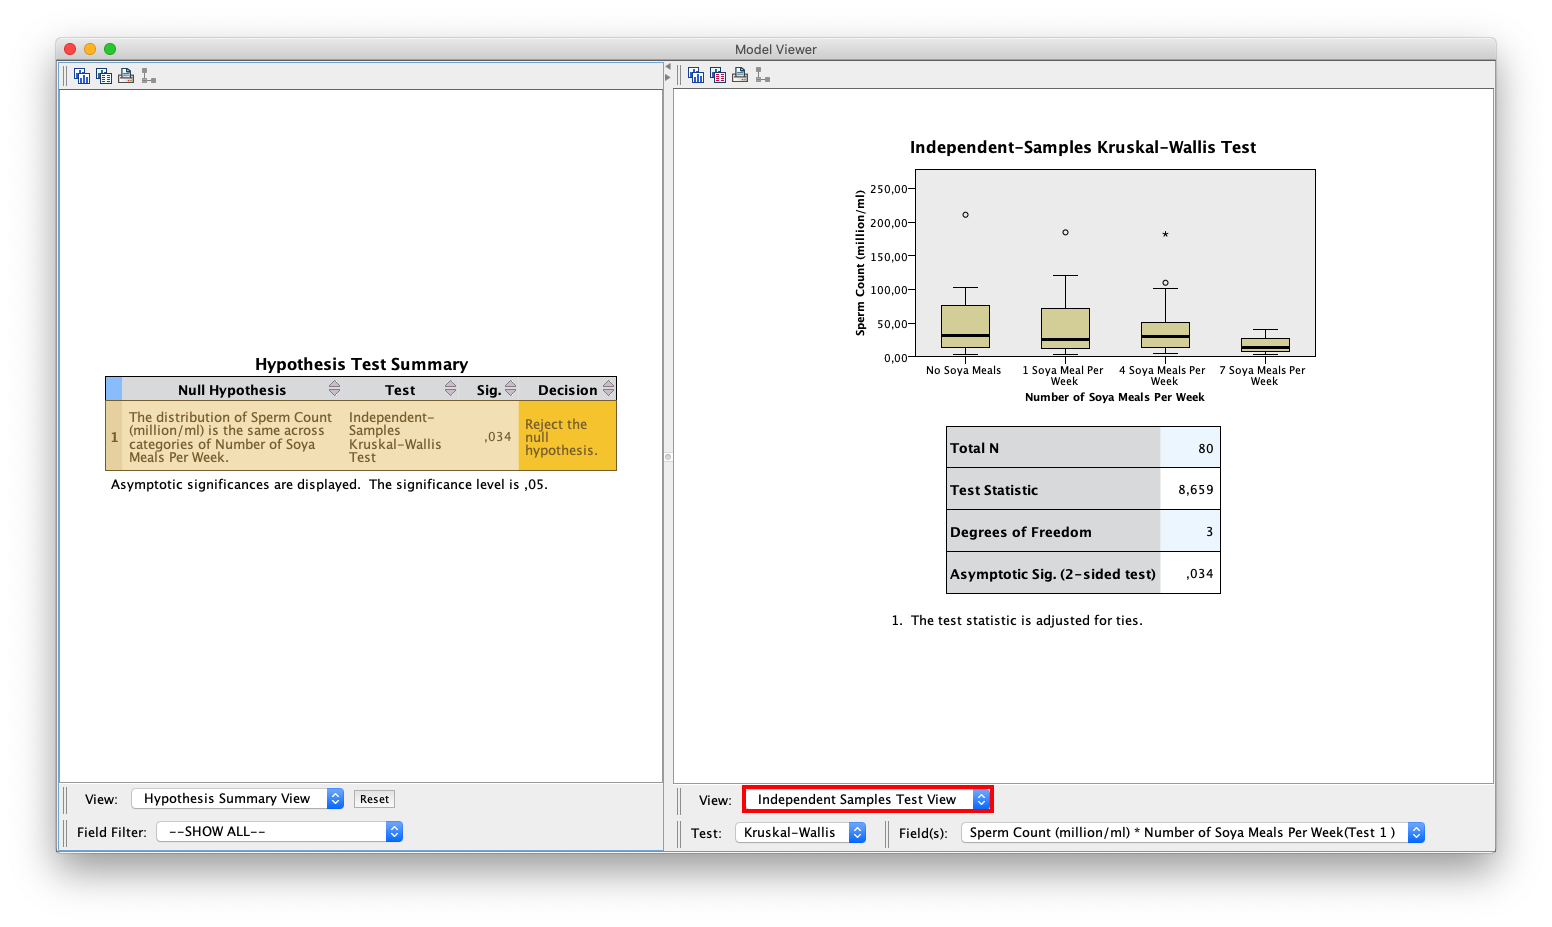Click the print icon in right panel toolbar
The height and width of the screenshot is (927, 1552).
click(740, 75)
